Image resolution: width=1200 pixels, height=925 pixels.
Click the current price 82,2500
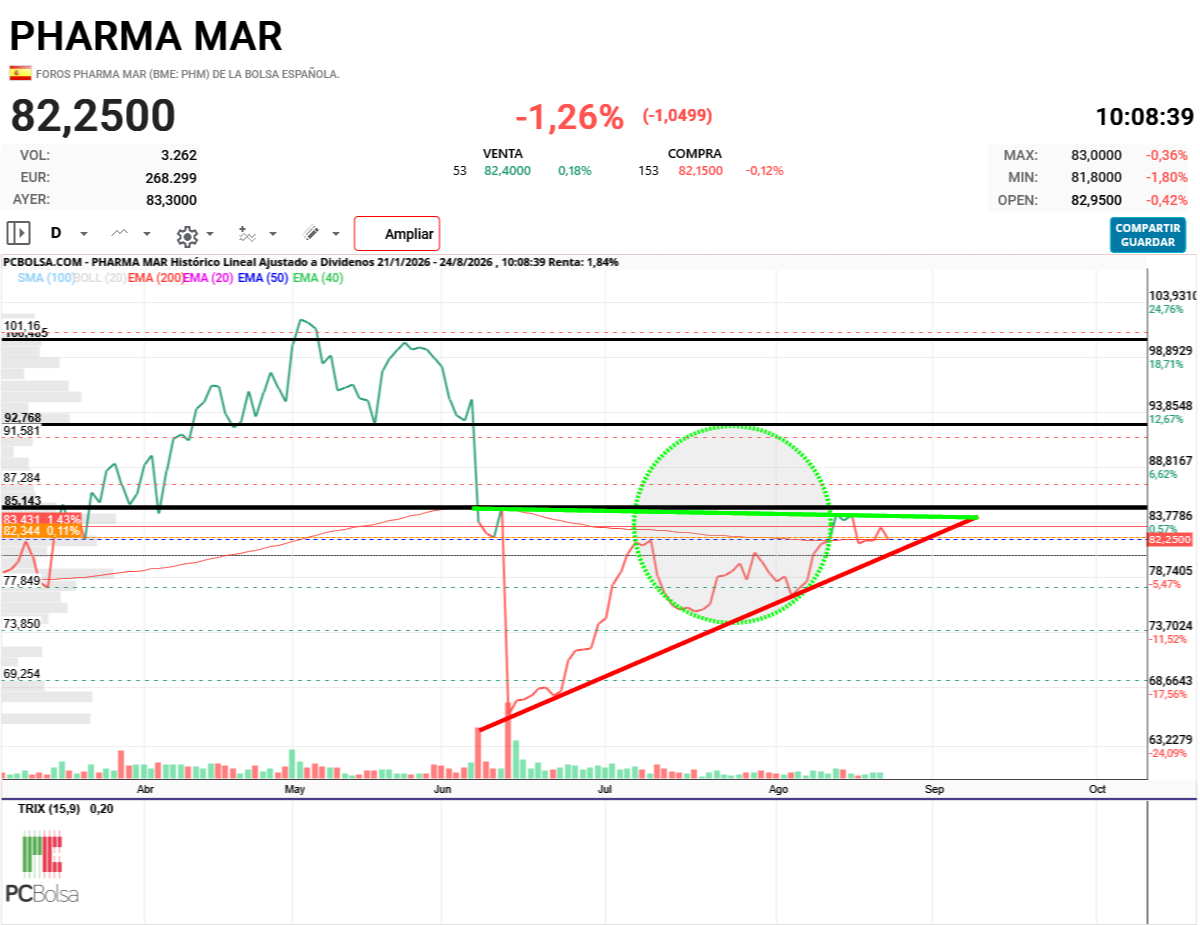pyautogui.click(x=93, y=116)
